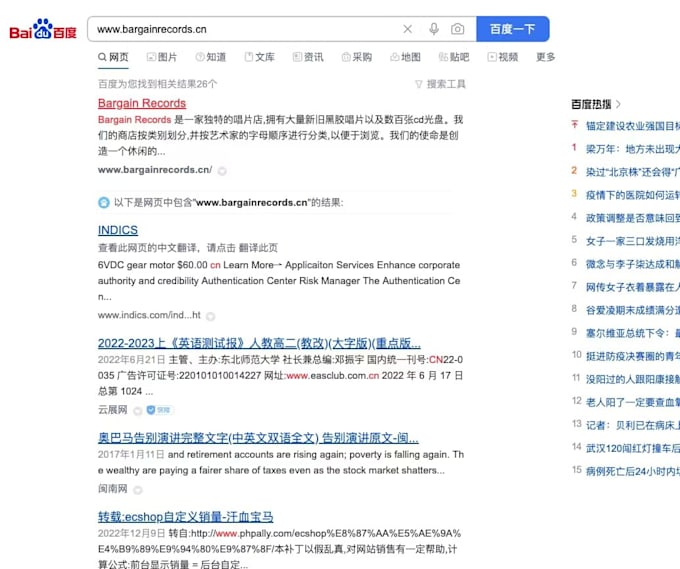Select the 网页 tab
Screen dimensions: 680x569
click(x=113, y=57)
